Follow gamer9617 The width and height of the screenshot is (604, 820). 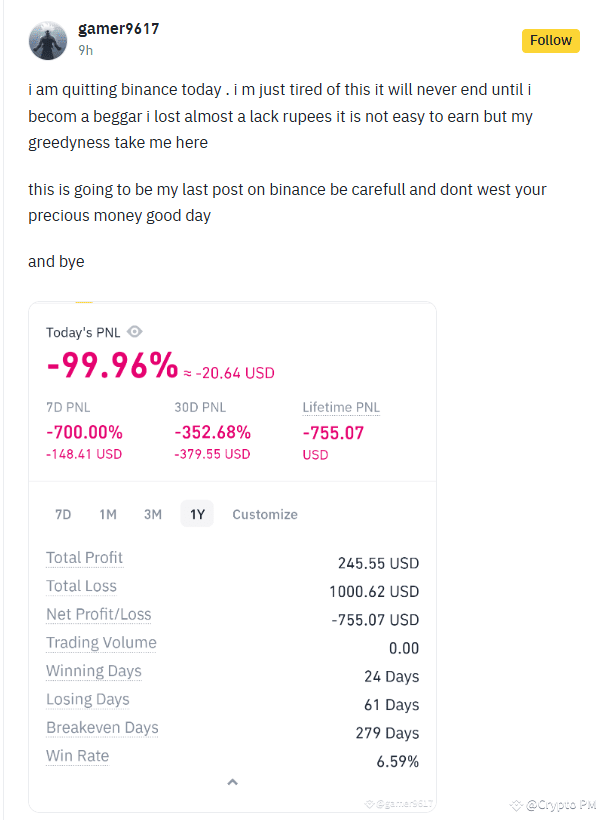(x=551, y=41)
